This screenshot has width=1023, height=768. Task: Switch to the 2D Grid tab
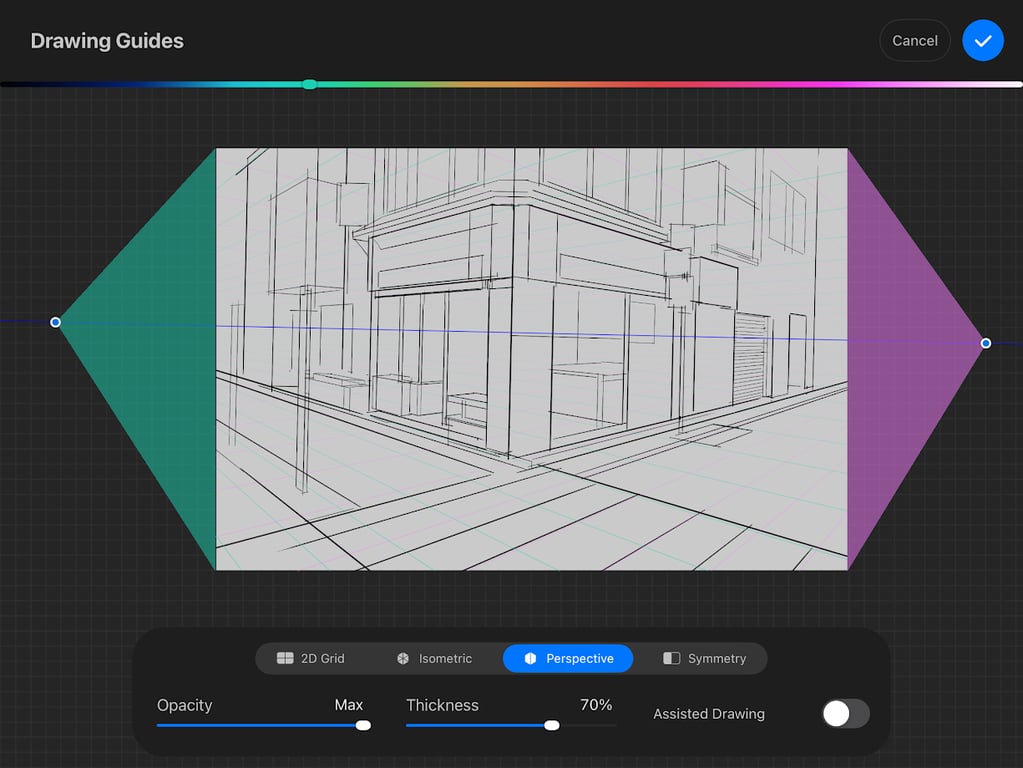[x=311, y=658]
